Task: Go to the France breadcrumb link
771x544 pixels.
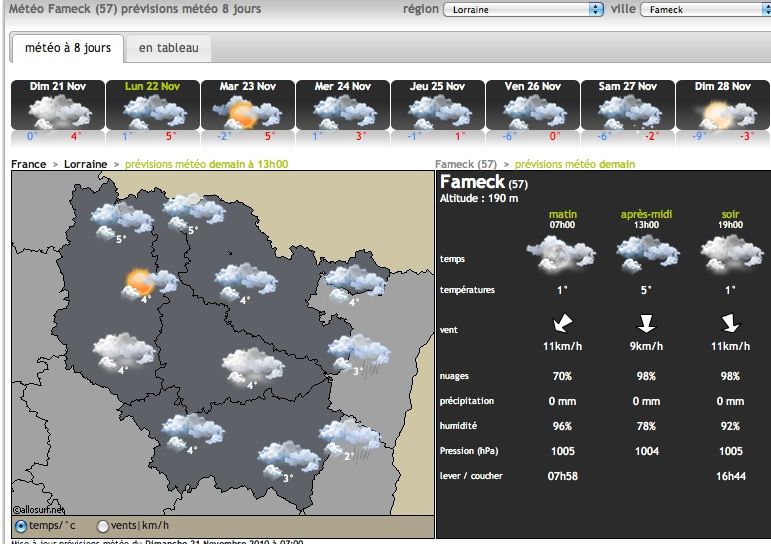Action: 29,164
